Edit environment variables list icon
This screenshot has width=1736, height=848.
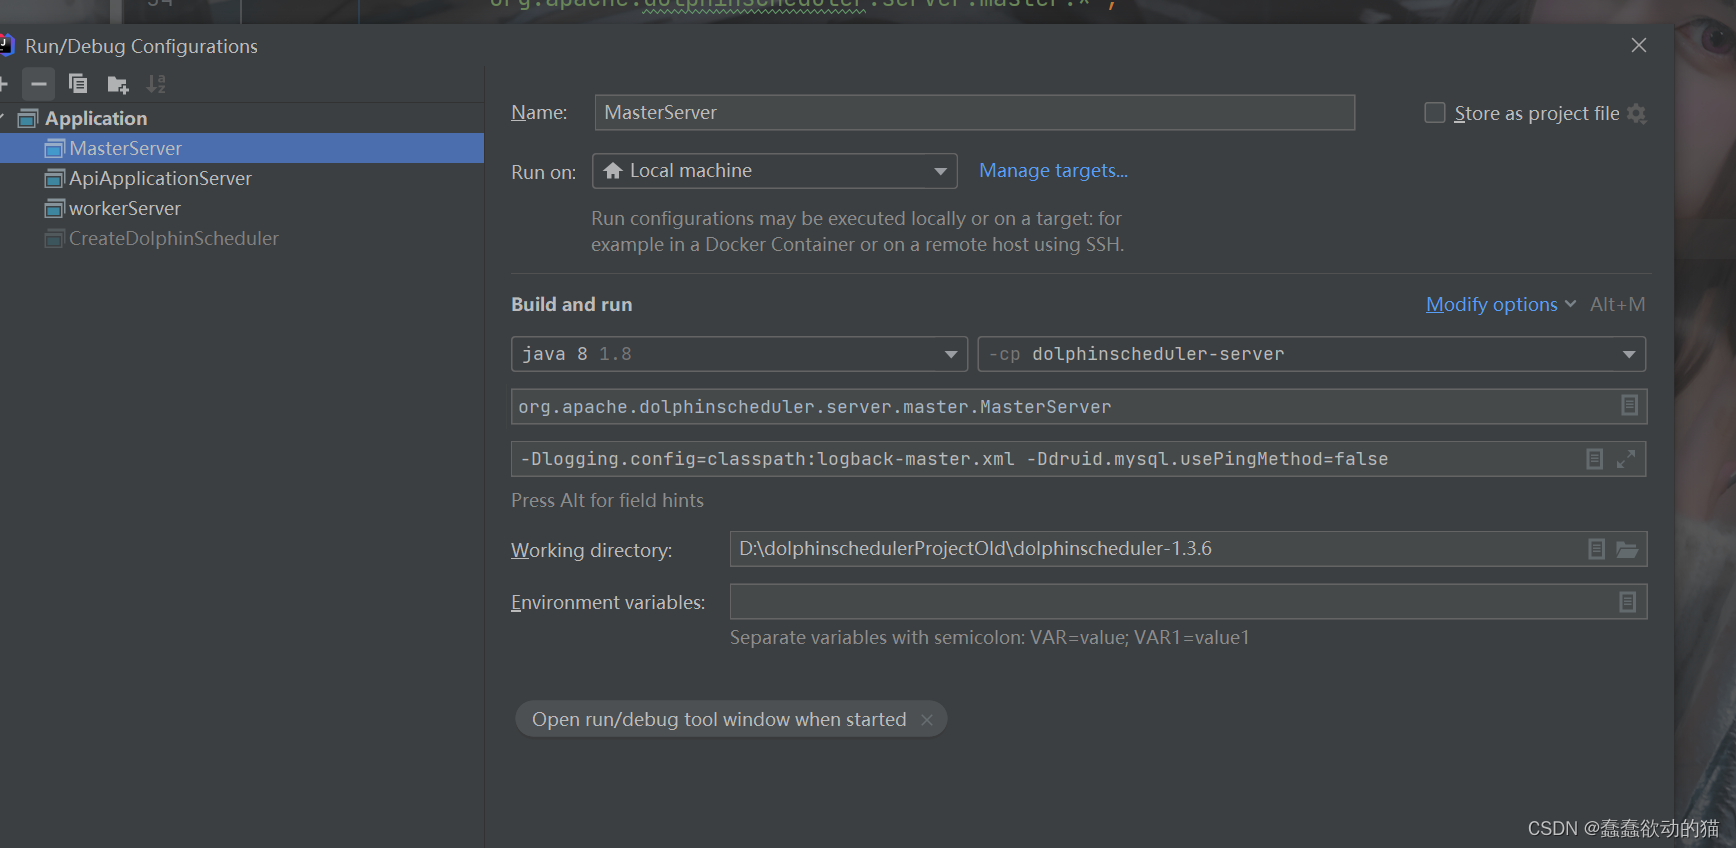pos(1628,602)
